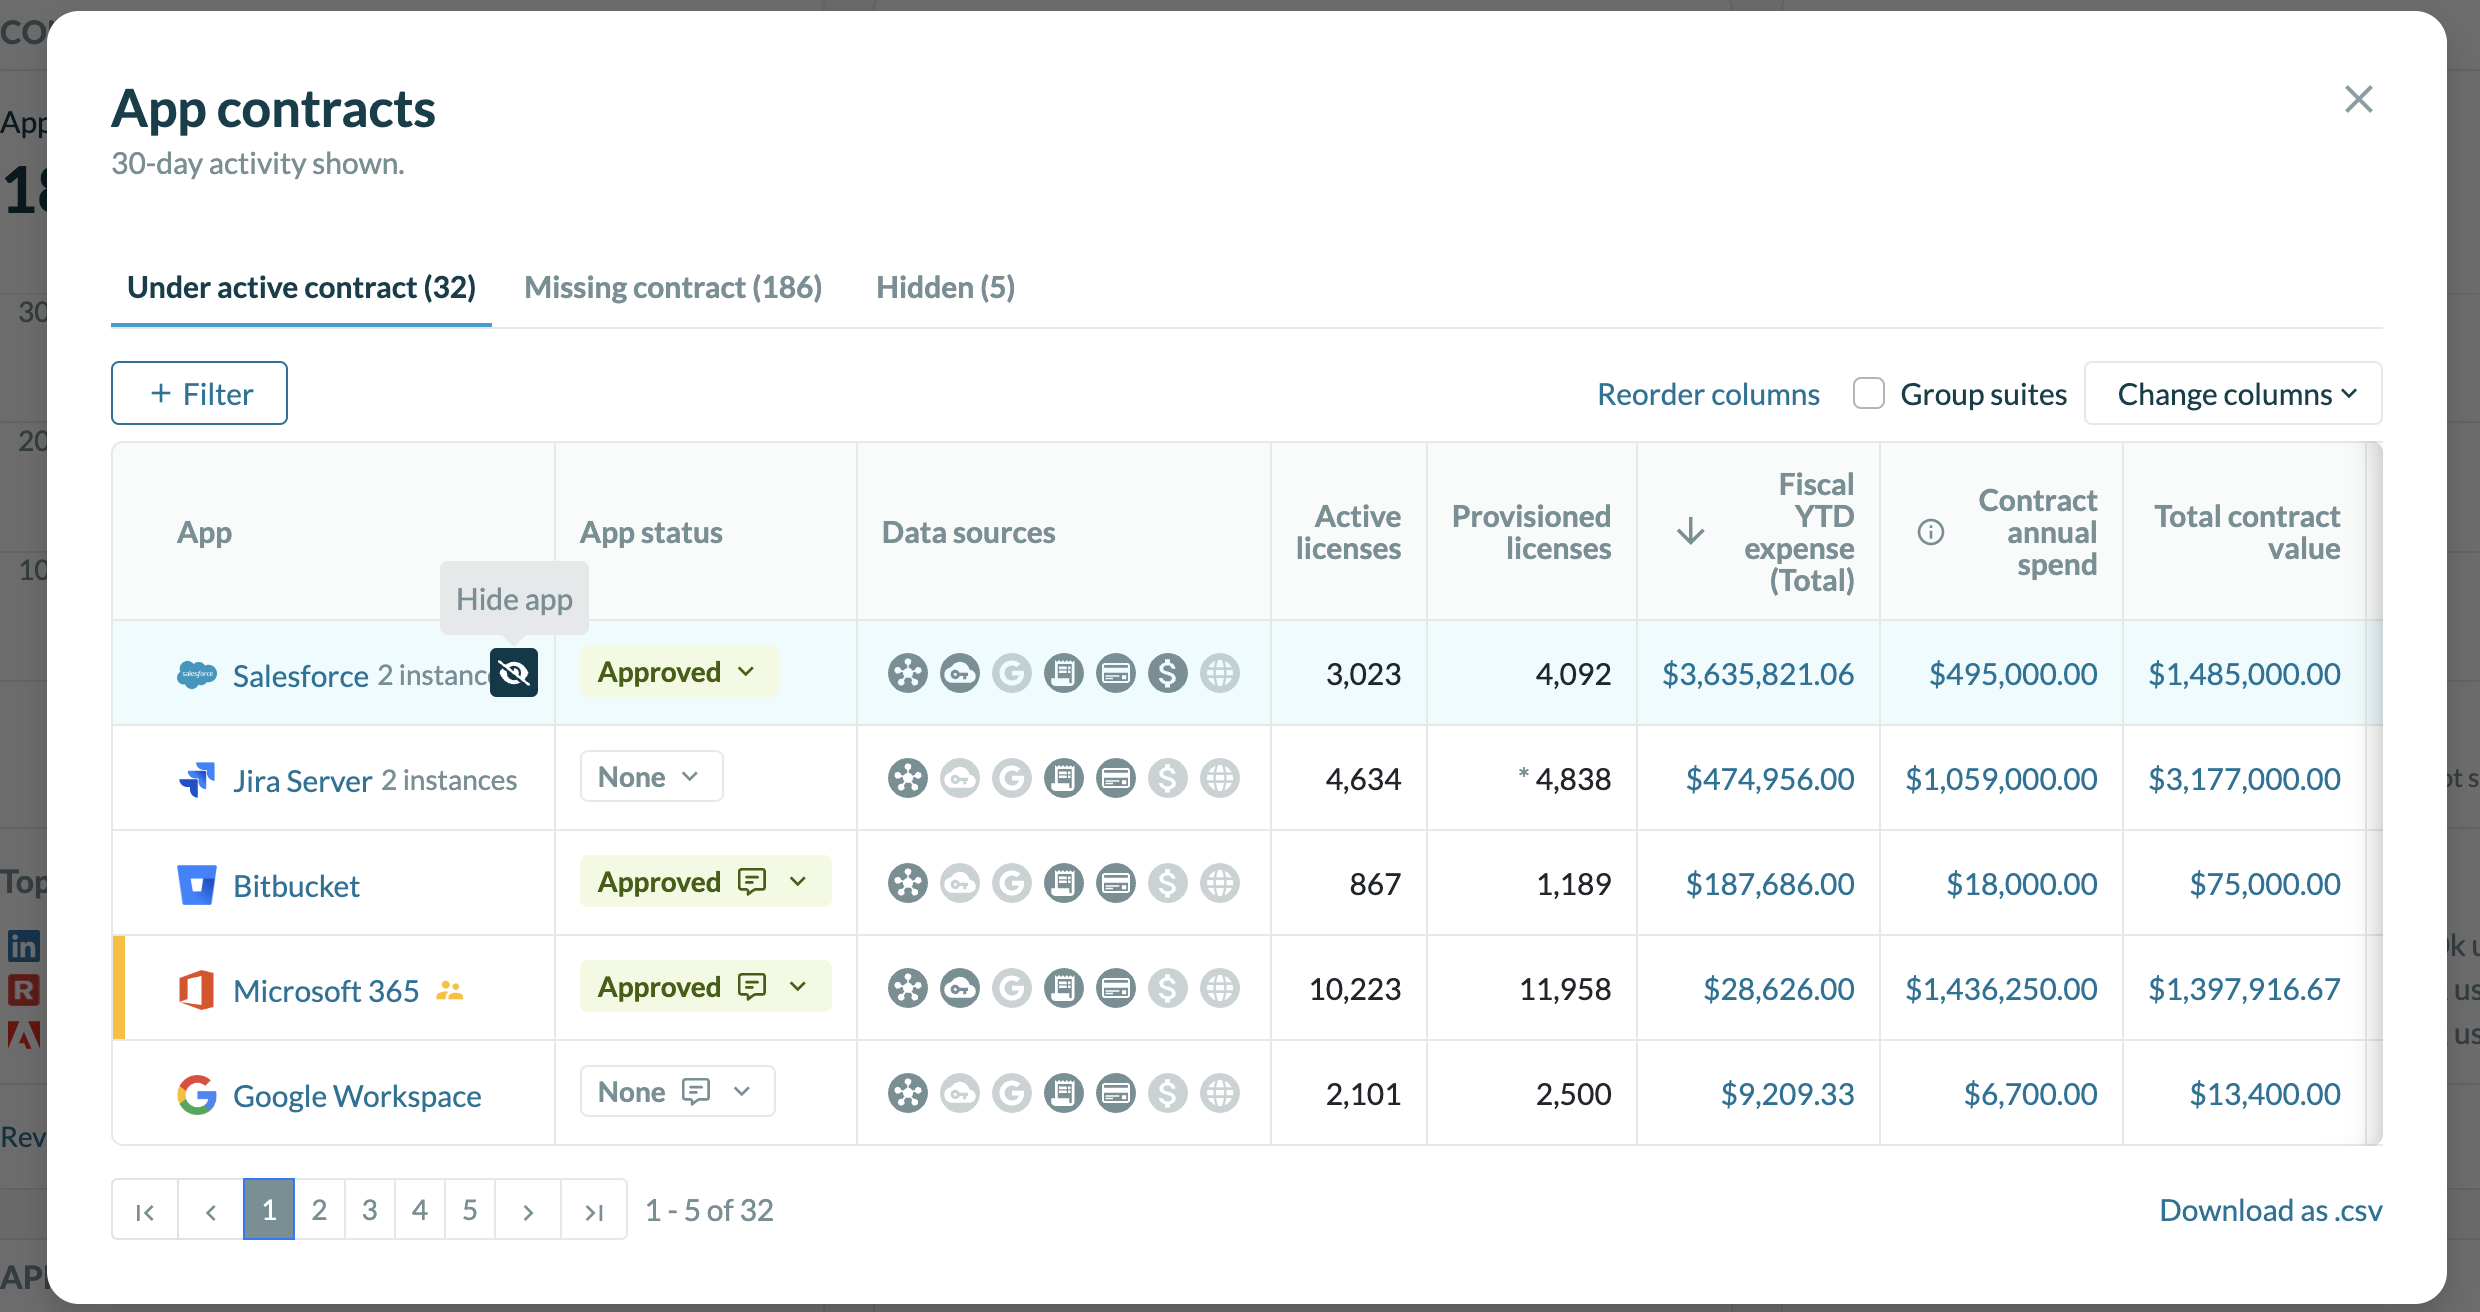Click the Hide app eye icon for Salesforce
2480x1312 pixels.
tap(514, 673)
